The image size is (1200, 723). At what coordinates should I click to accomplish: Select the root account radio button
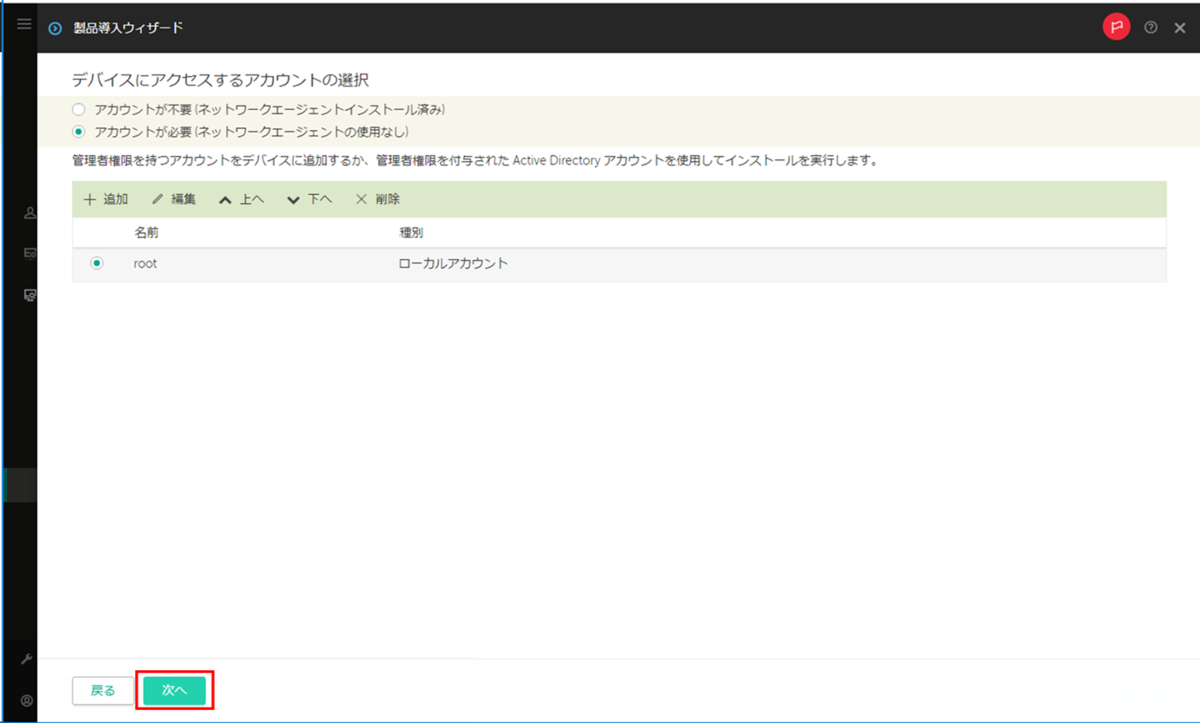pos(95,263)
